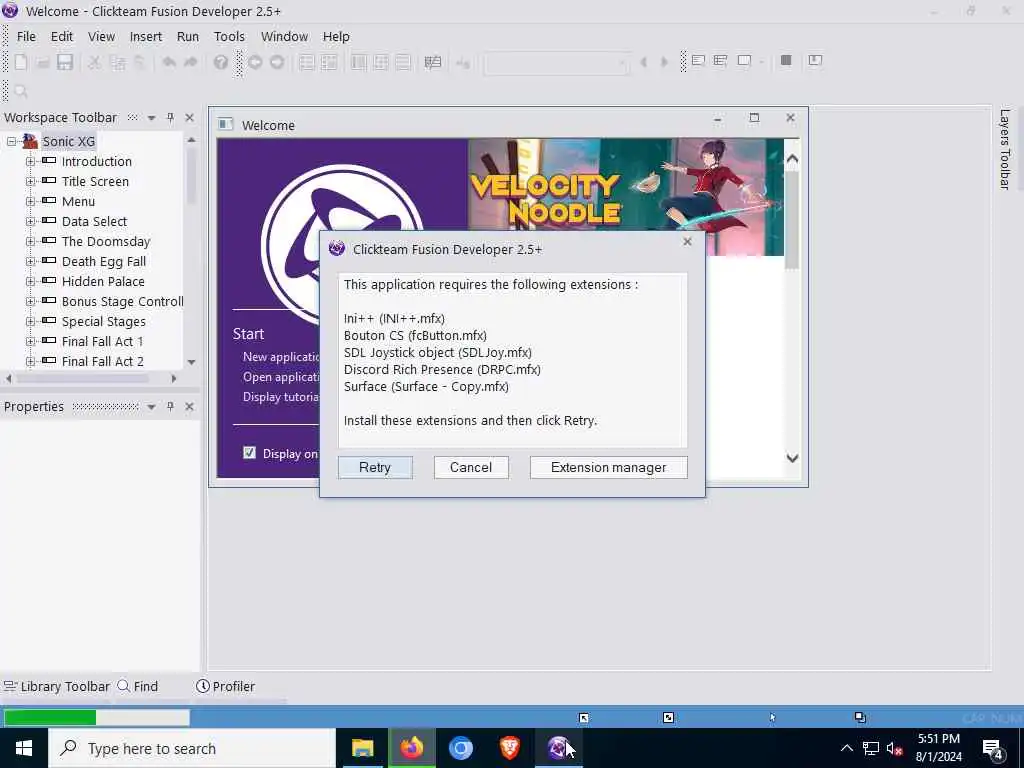Expand the Hidden Palace frame node
1024x768 pixels.
(30, 281)
